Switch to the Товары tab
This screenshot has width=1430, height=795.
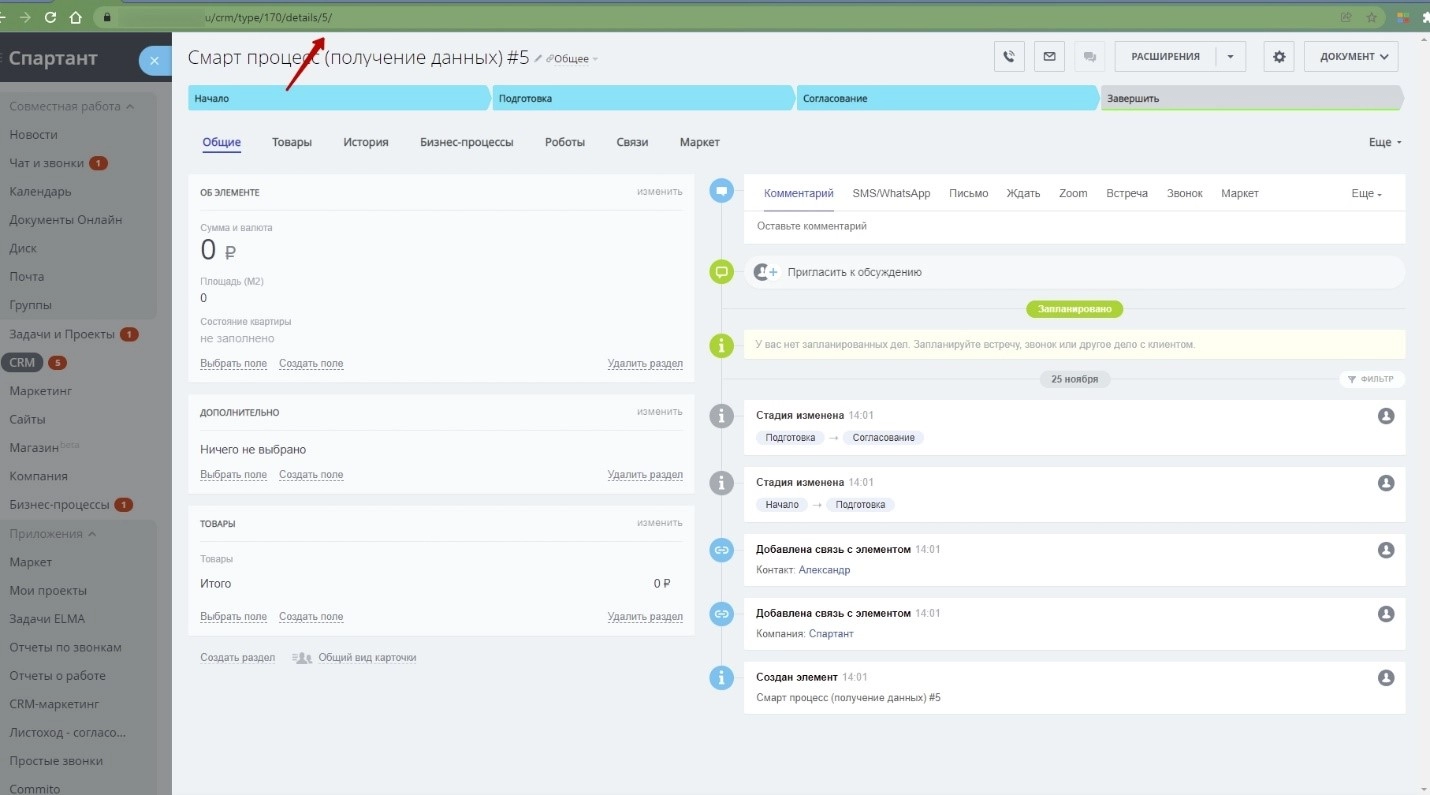(x=292, y=142)
